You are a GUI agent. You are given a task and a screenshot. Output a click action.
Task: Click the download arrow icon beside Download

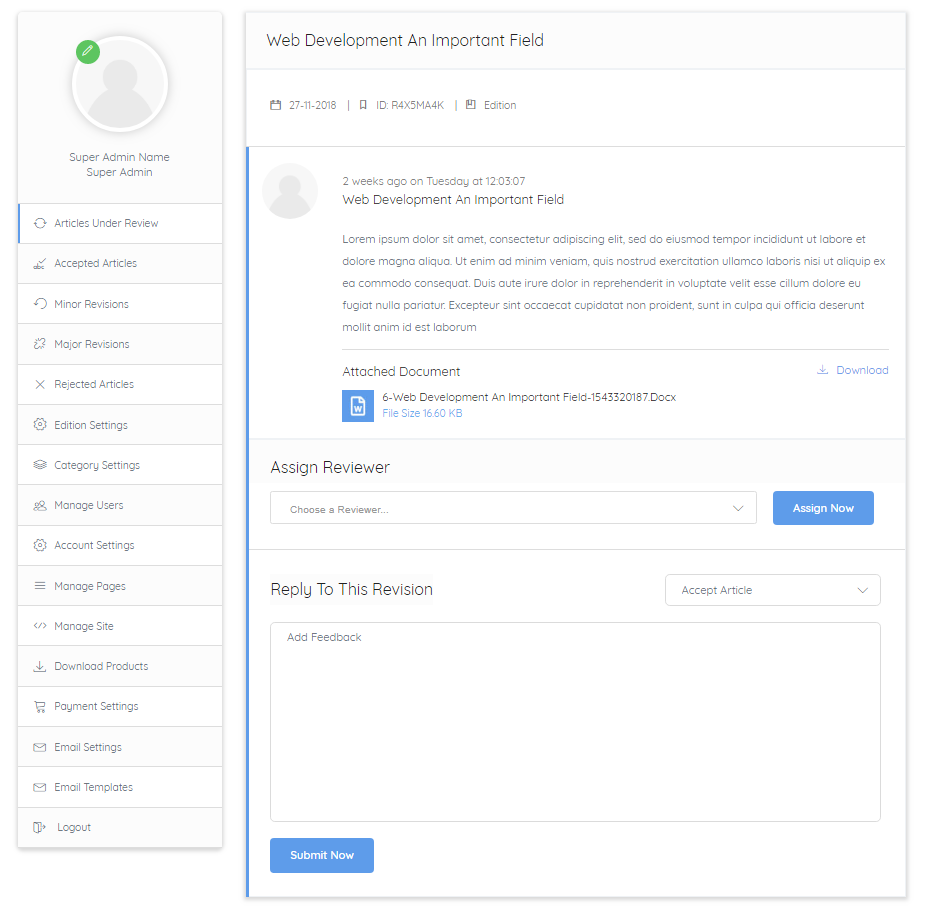coord(822,370)
